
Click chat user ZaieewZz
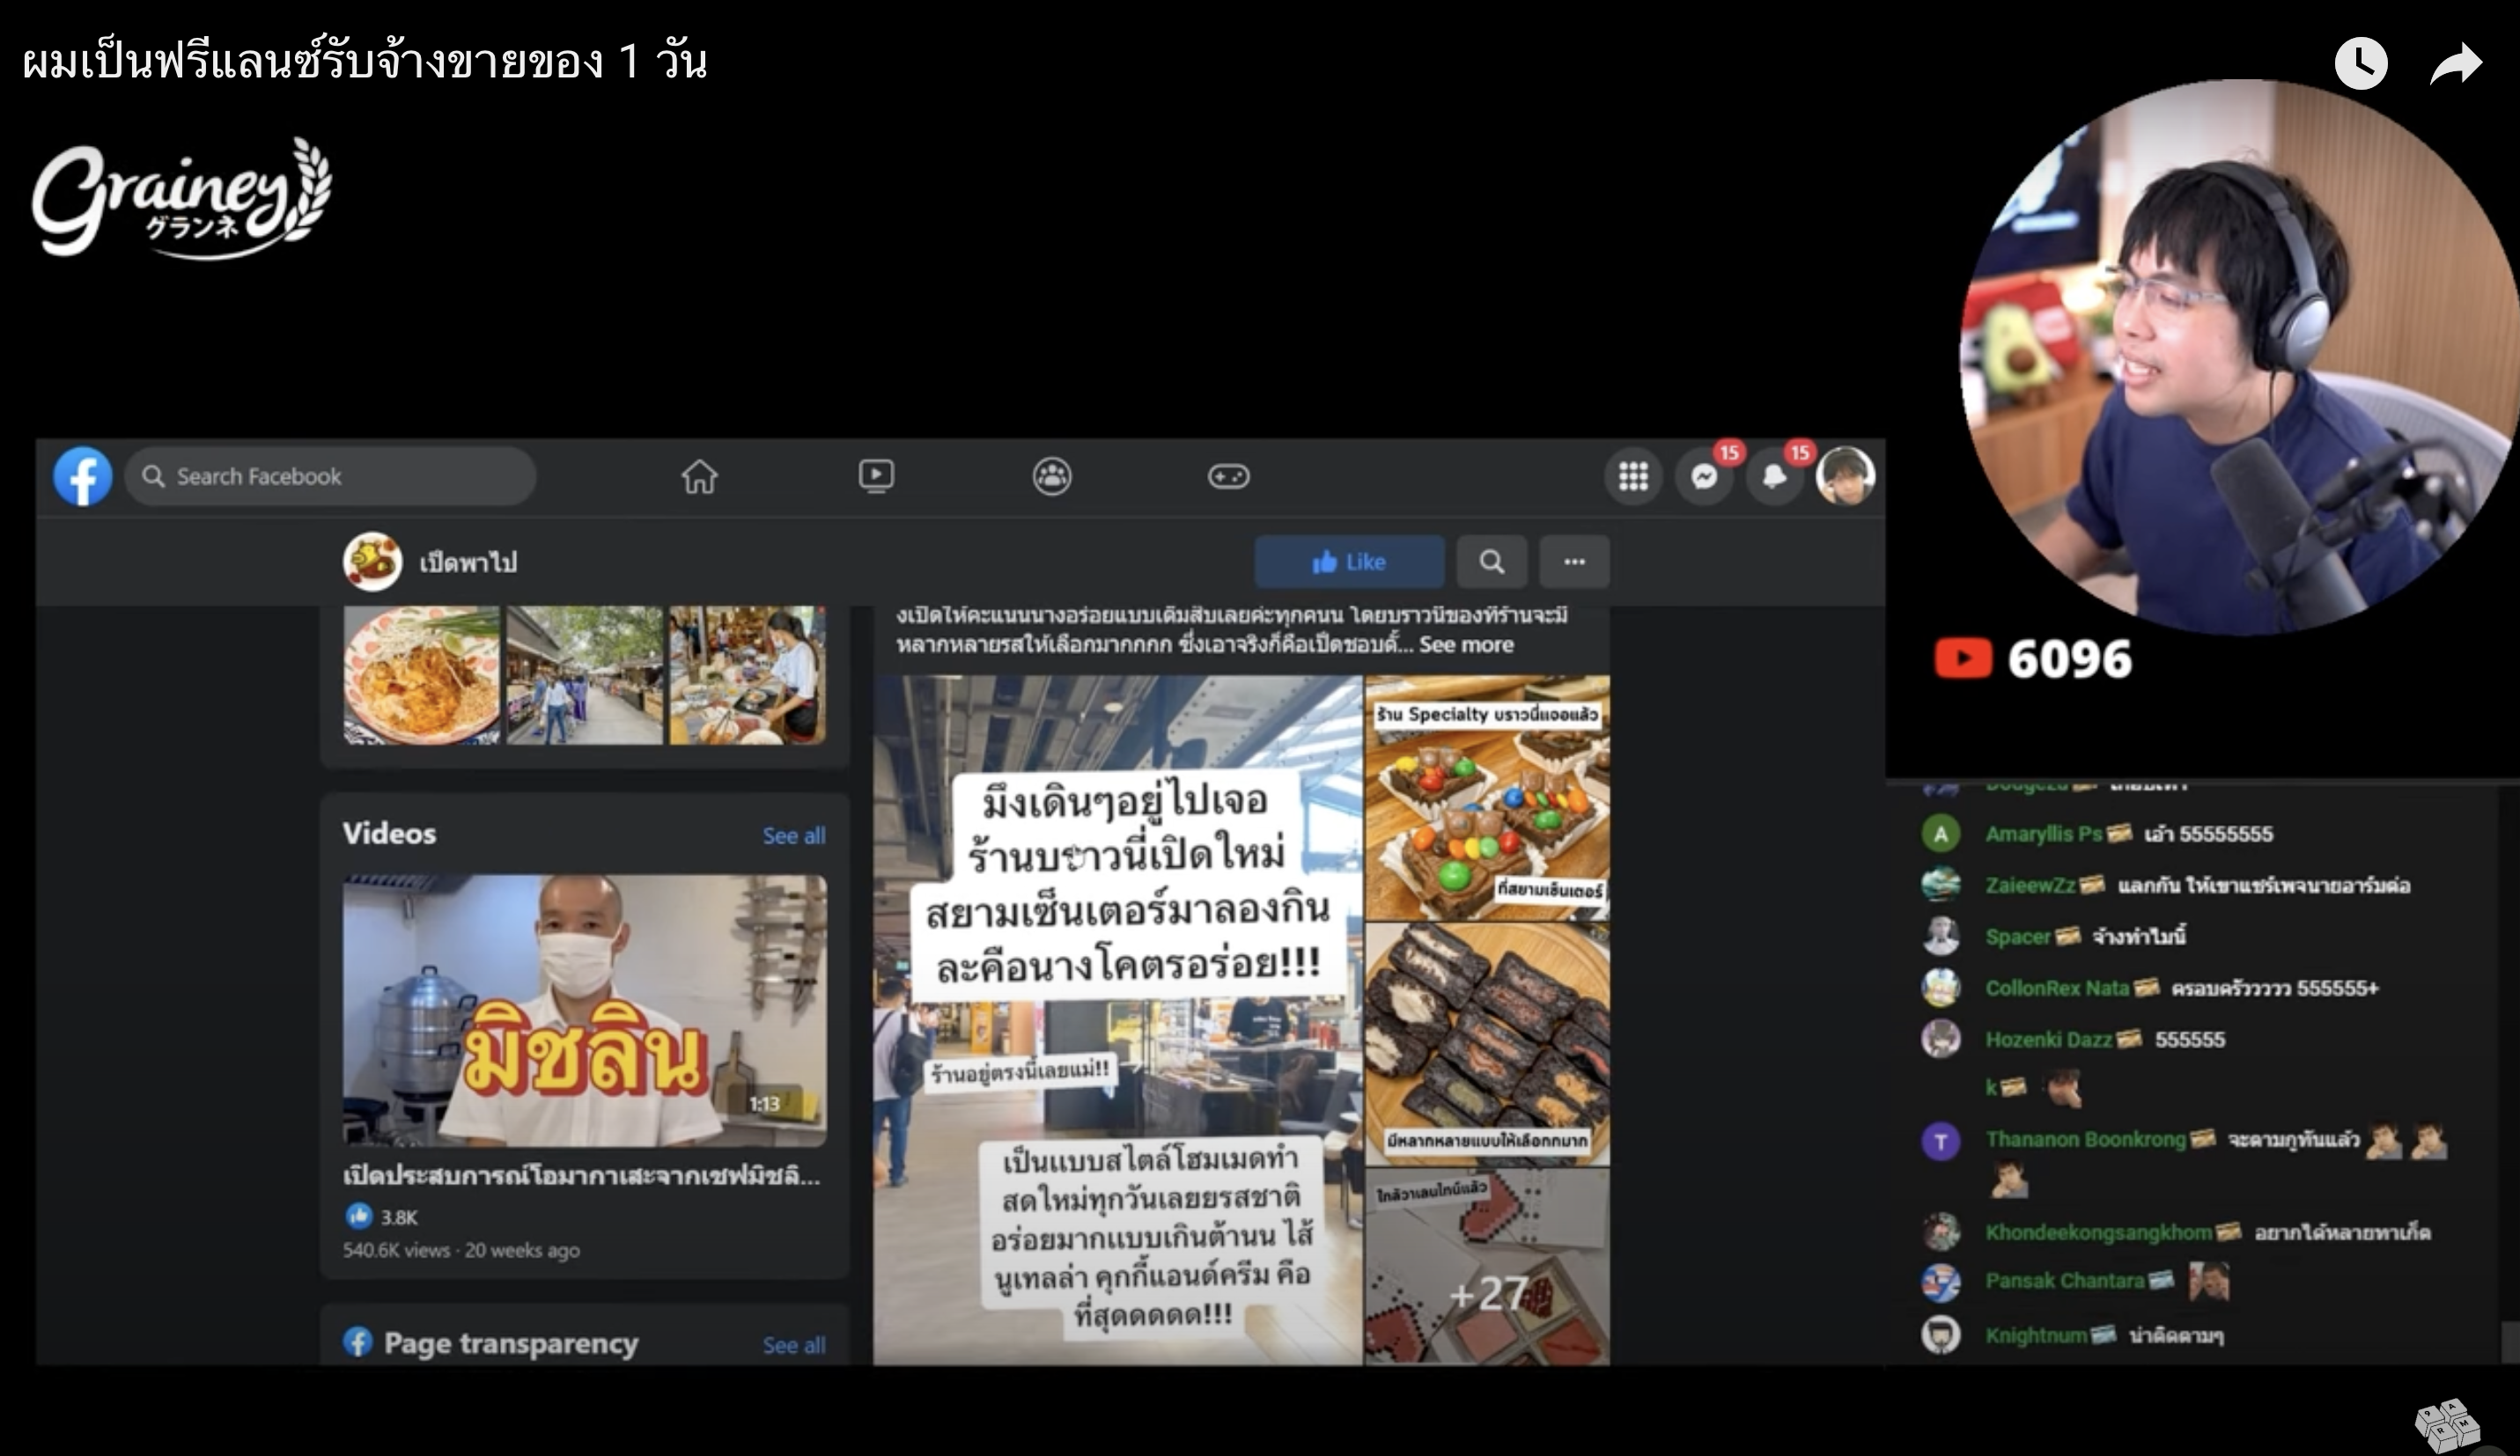2030,885
